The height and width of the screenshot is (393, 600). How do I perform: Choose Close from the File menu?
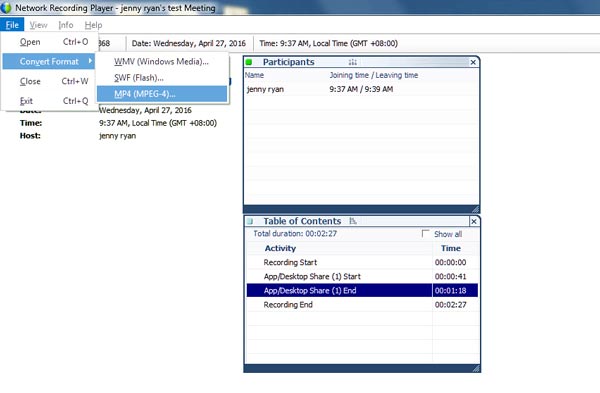(x=49, y=81)
